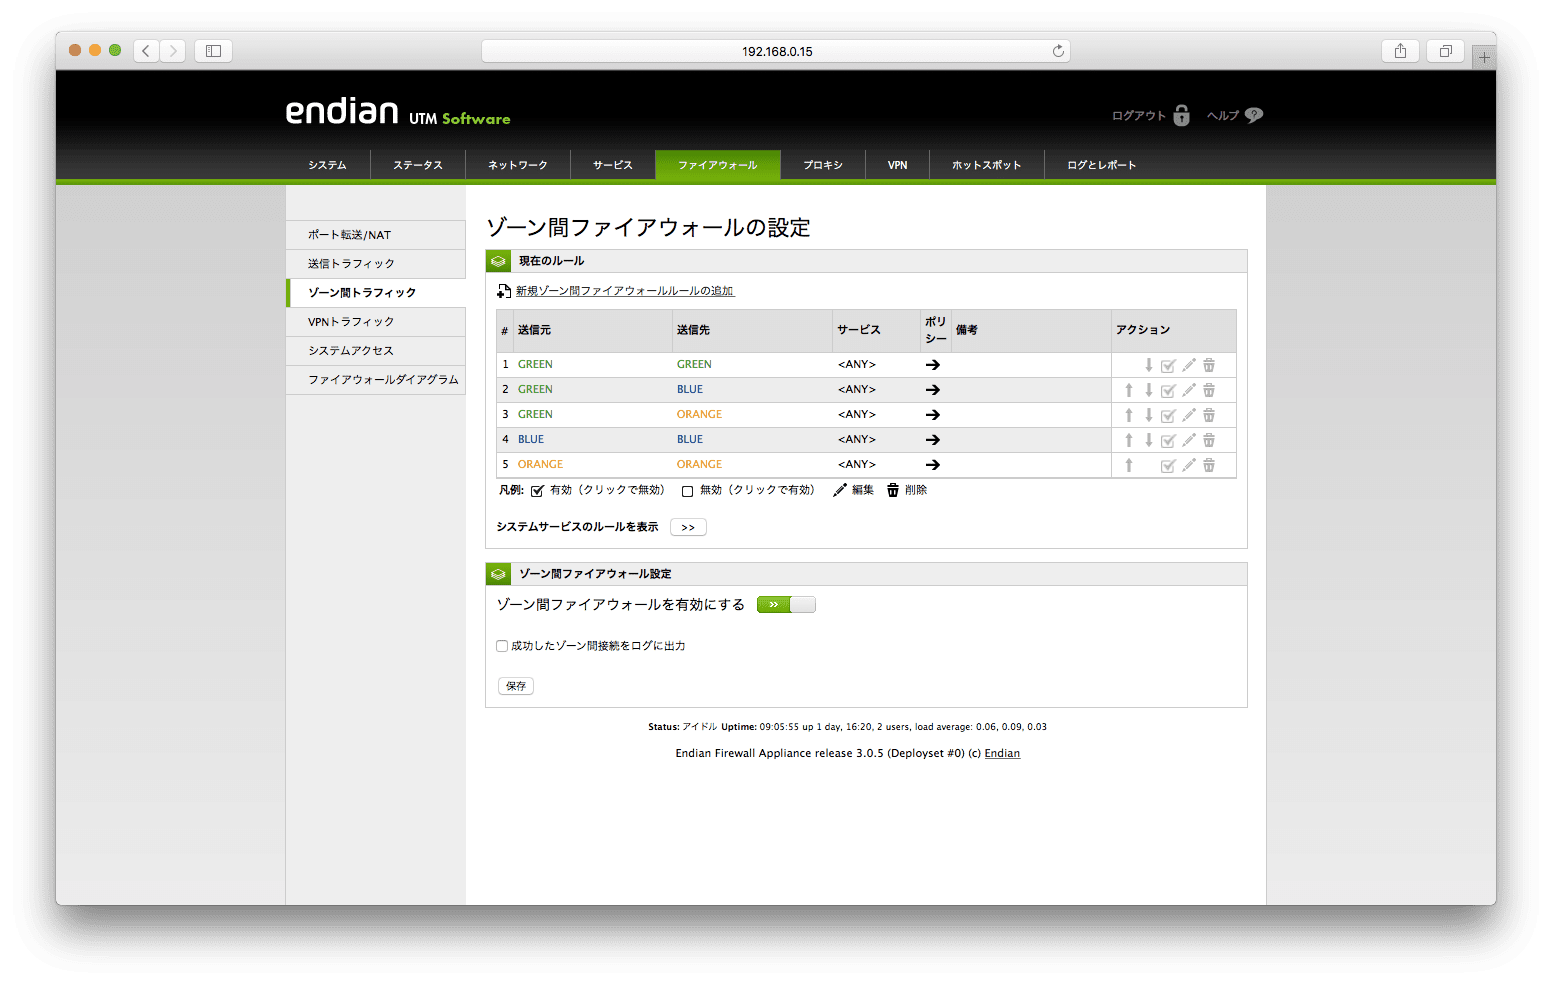Click <ANY> service cell of rule 5
Screen dimensions: 1552x985
857,464
